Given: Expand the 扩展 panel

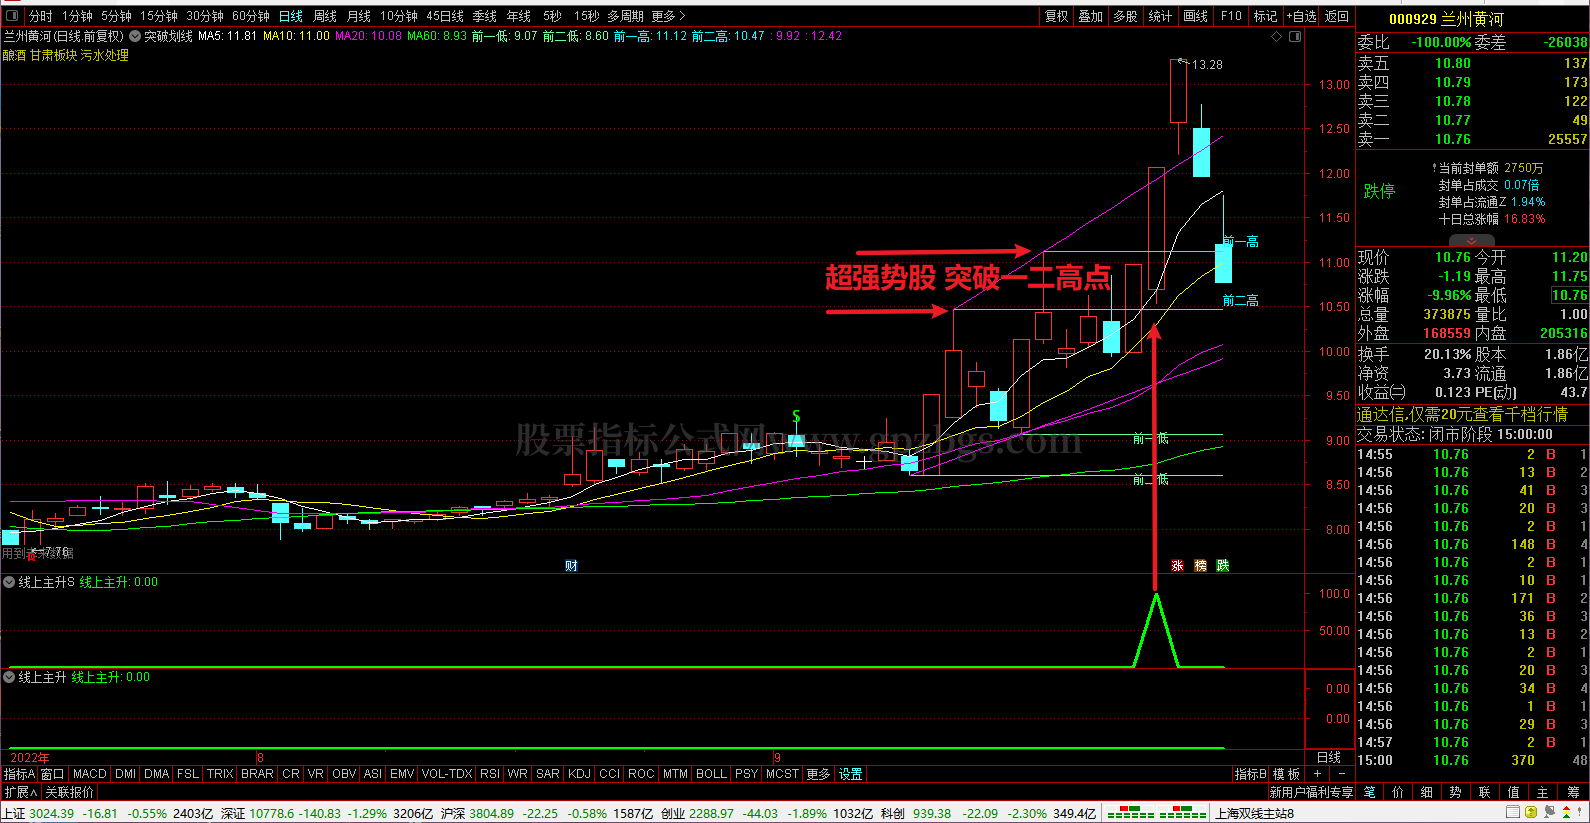Looking at the screenshot, I should (x=20, y=792).
